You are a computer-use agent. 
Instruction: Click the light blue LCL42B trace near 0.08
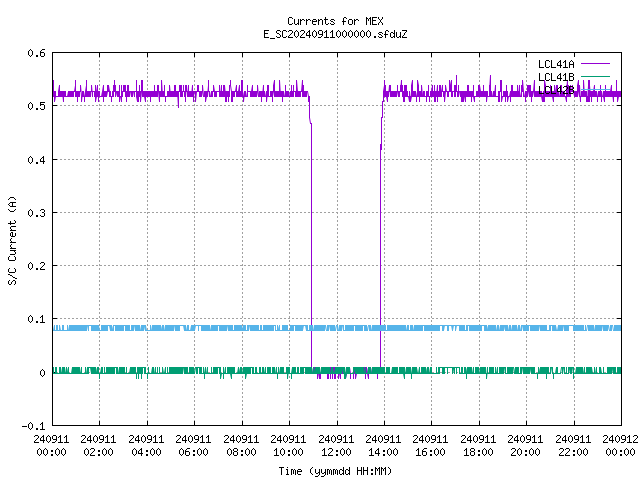pyautogui.click(x=337, y=328)
